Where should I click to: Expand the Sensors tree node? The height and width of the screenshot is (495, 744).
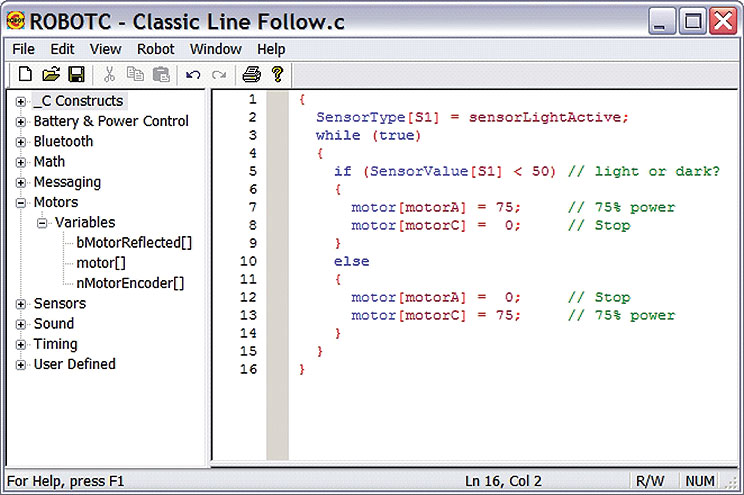point(20,304)
